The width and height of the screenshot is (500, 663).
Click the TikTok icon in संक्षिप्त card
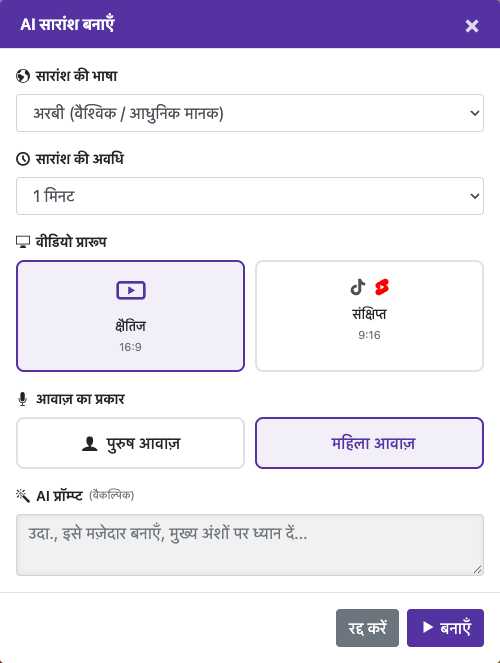tap(358, 287)
